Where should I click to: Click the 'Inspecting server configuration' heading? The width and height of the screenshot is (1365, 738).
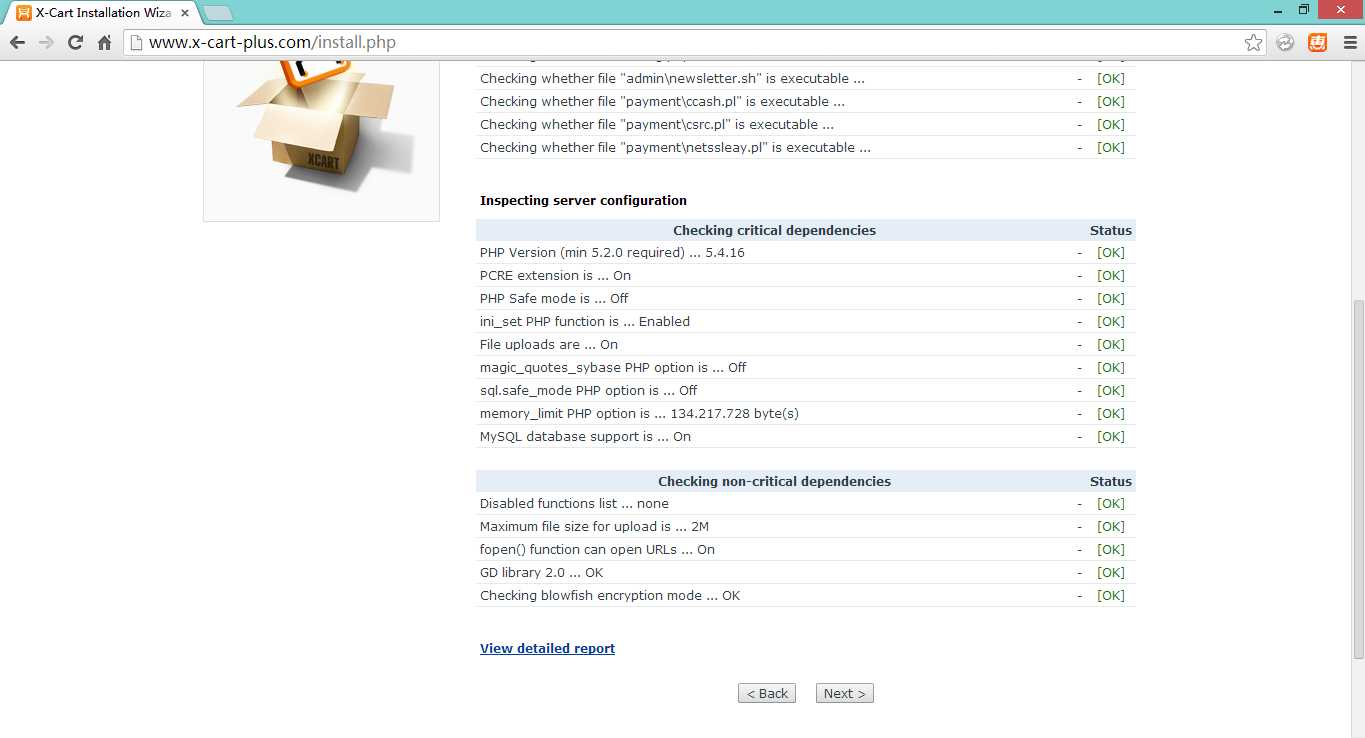(x=583, y=200)
